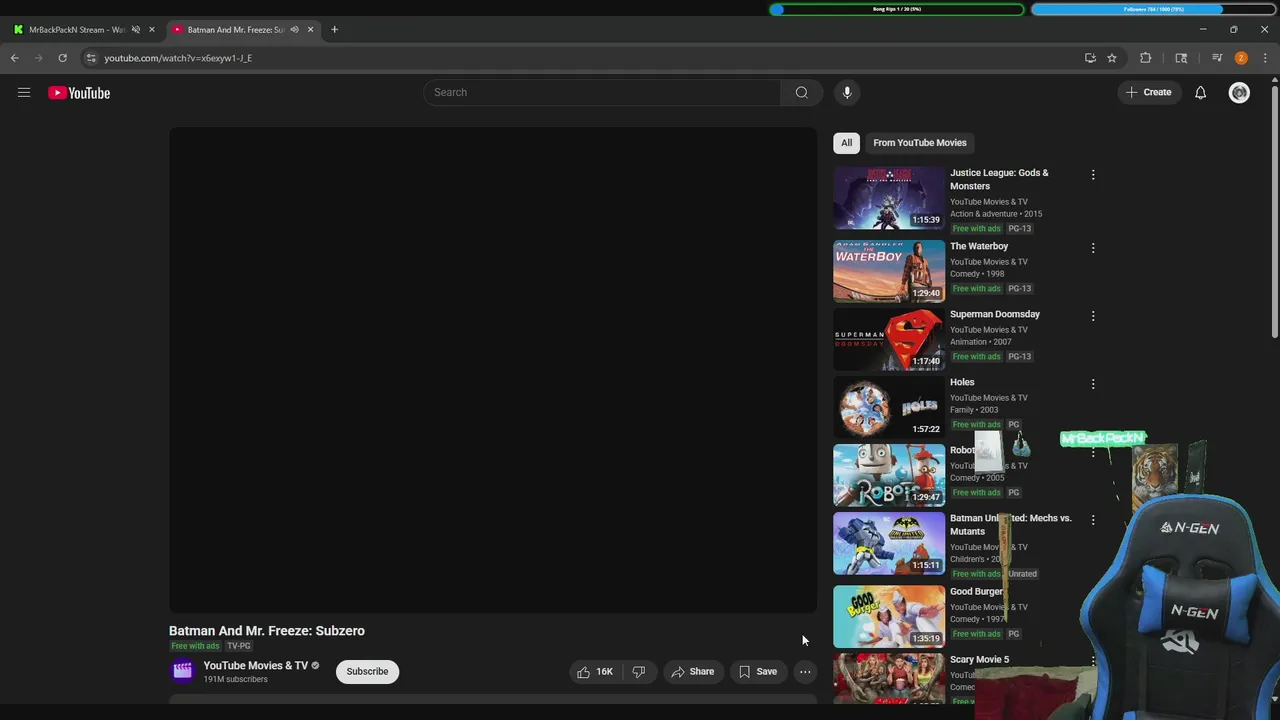The image size is (1280, 720).
Task: Click the Superman Doomsday title
Action: pos(995,314)
